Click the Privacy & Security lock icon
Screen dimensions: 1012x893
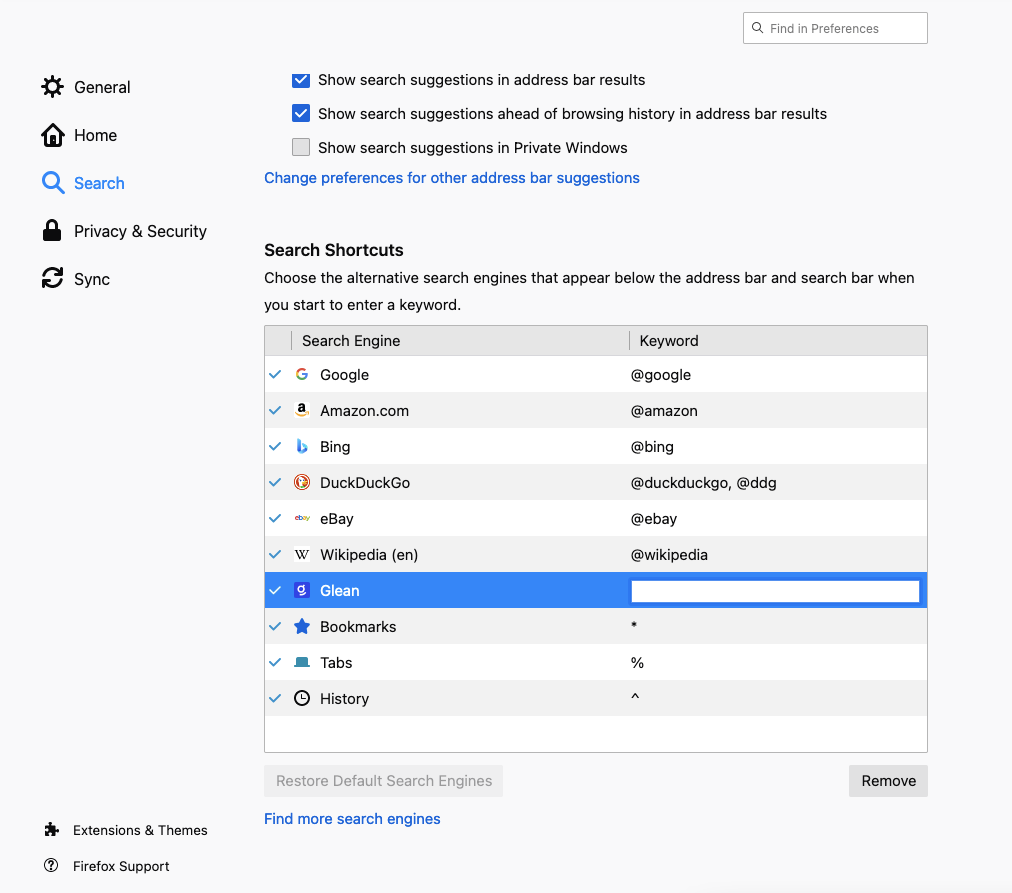(52, 230)
